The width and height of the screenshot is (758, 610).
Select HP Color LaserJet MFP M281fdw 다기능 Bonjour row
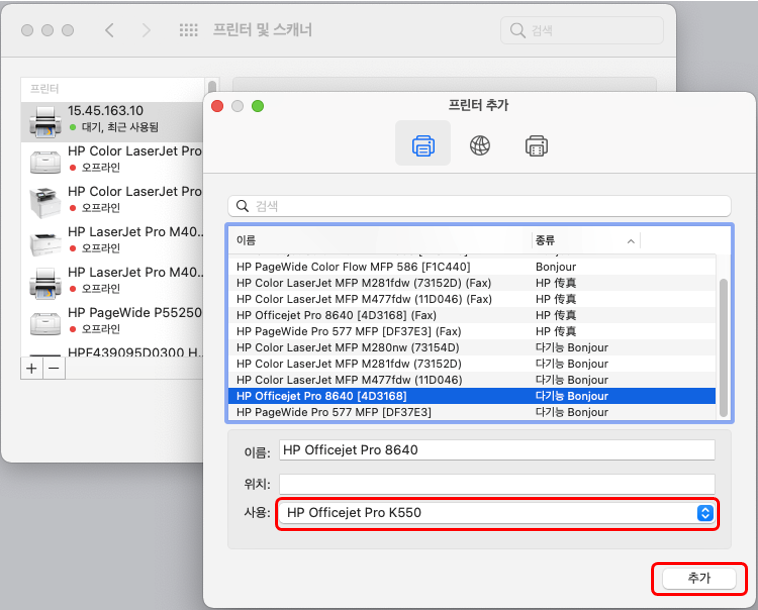coord(472,363)
